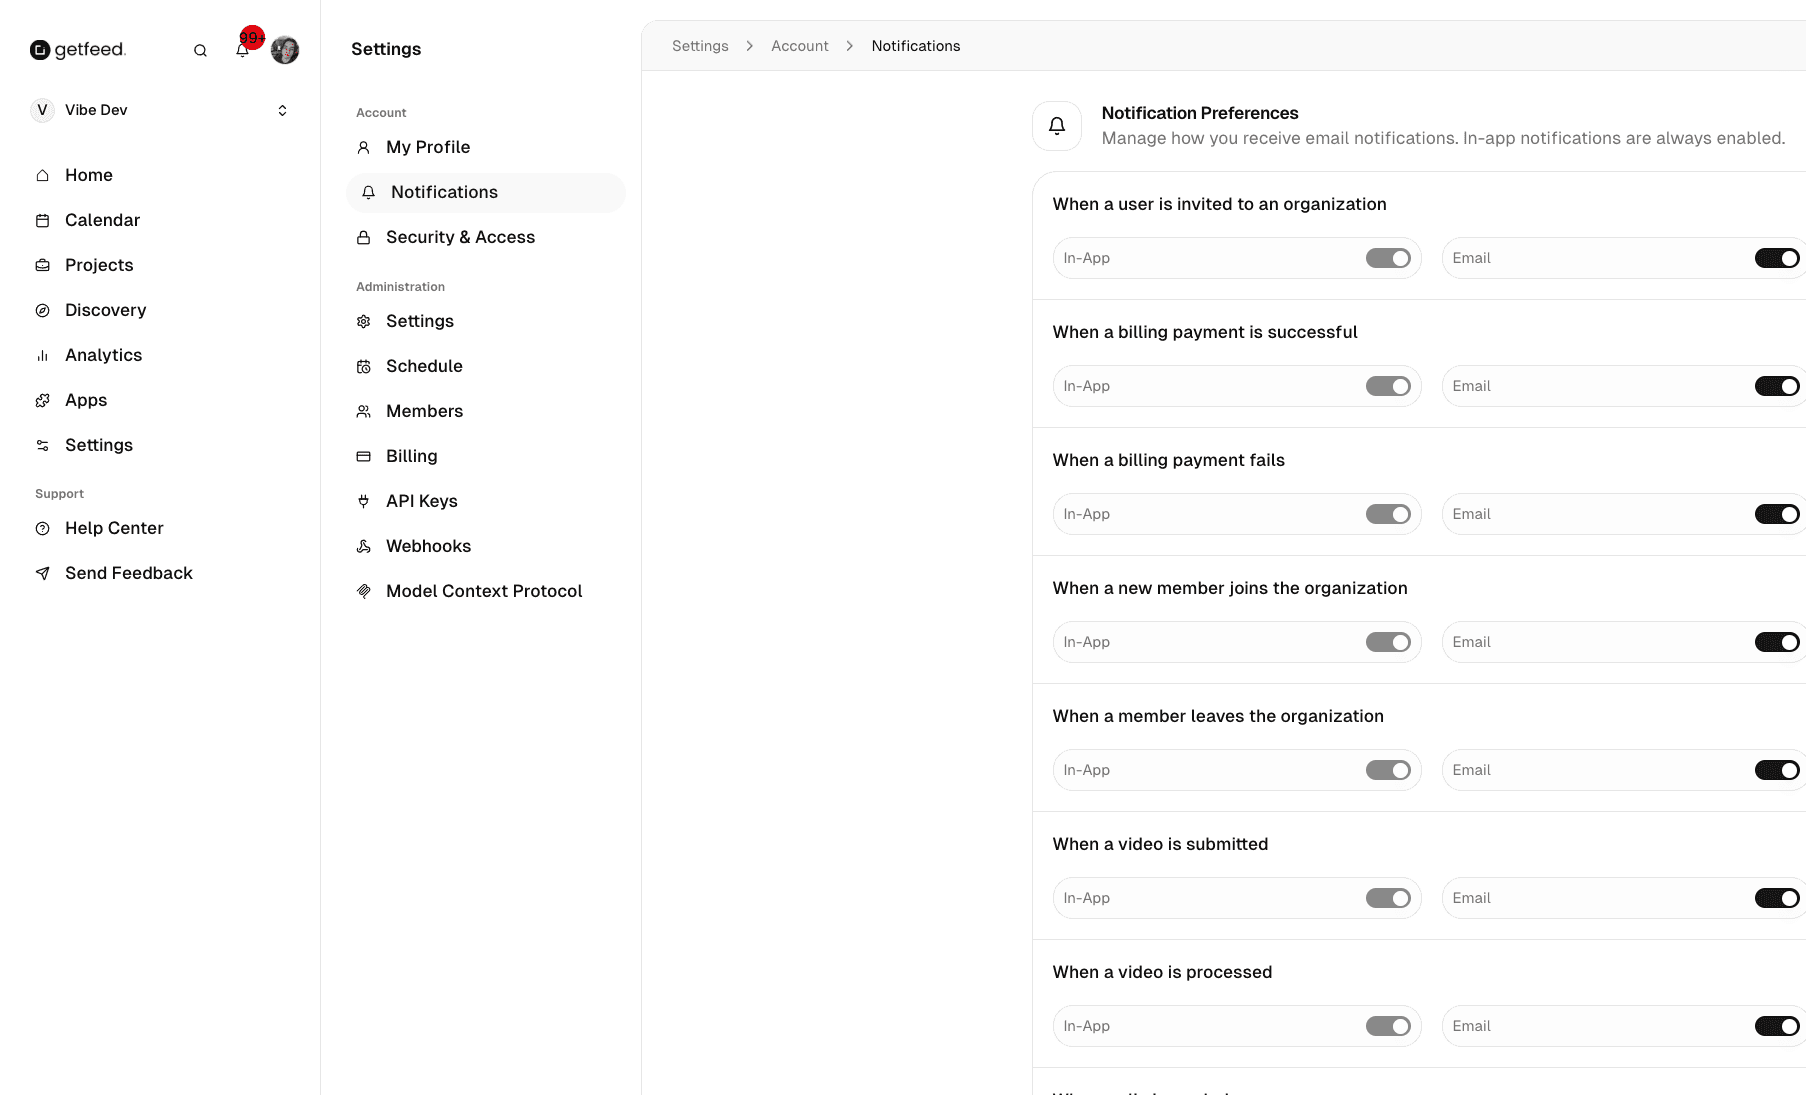
Task: Click the Webhooks icon in settings nav
Action: click(364, 546)
